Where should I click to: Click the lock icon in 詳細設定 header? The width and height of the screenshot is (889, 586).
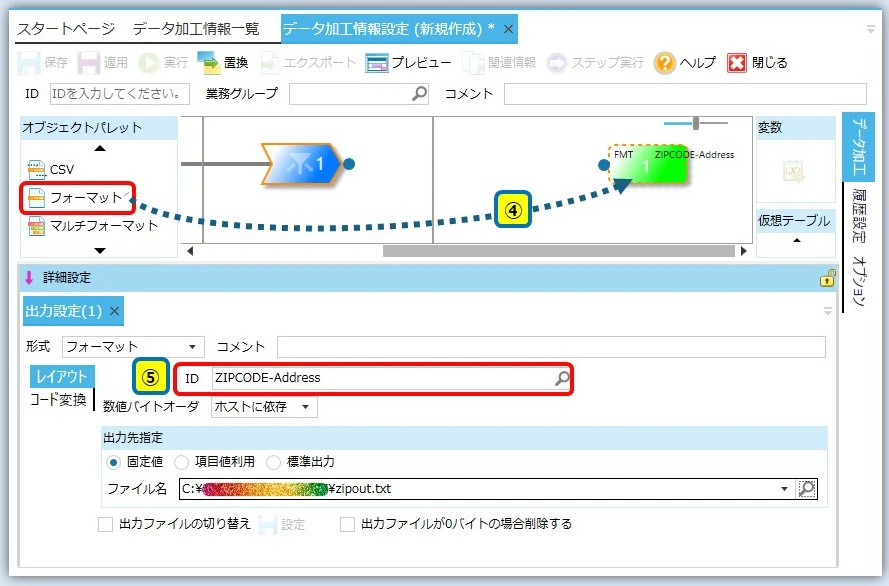827,278
